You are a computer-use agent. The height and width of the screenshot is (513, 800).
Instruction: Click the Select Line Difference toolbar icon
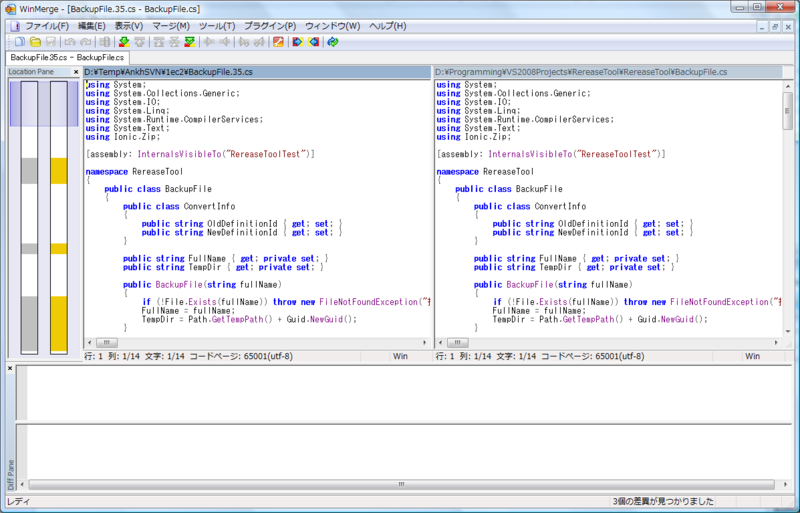tap(105, 42)
